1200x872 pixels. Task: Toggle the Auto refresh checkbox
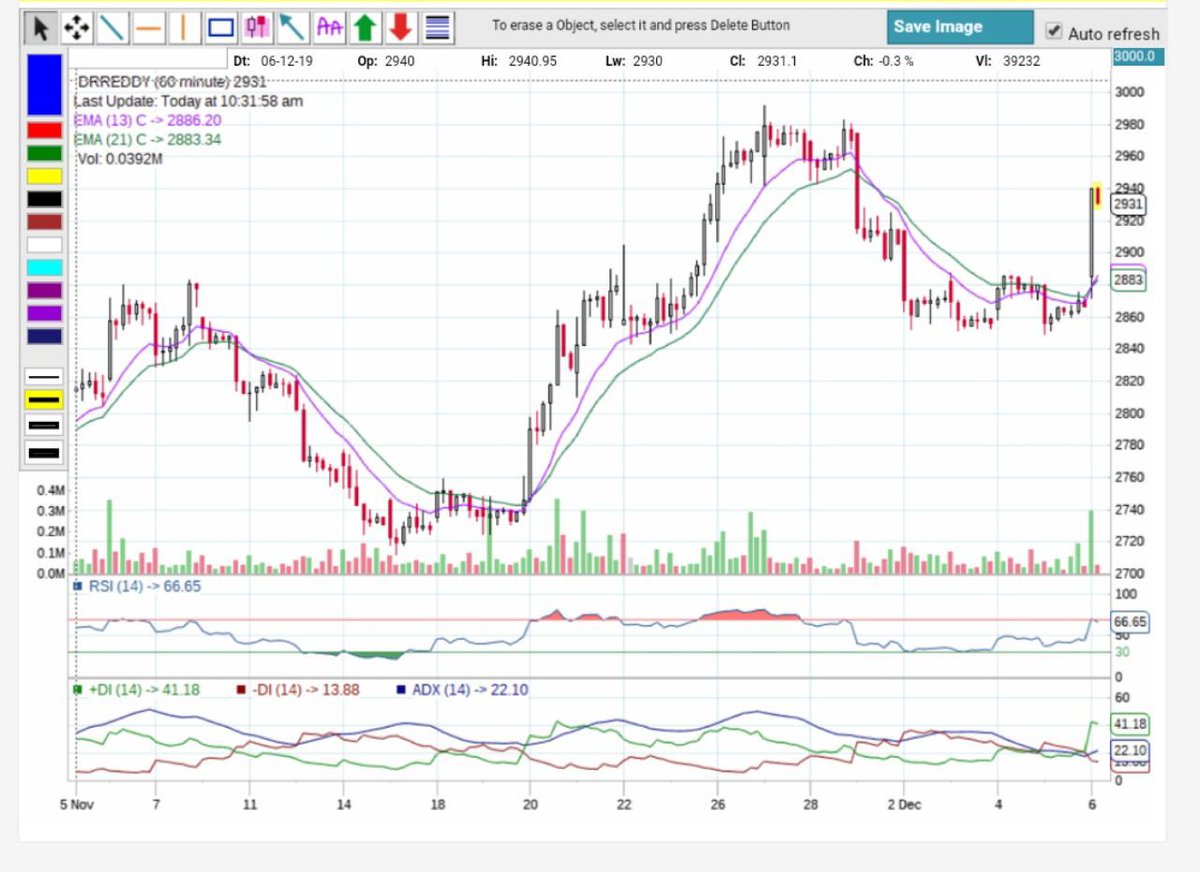(1054, 32)
